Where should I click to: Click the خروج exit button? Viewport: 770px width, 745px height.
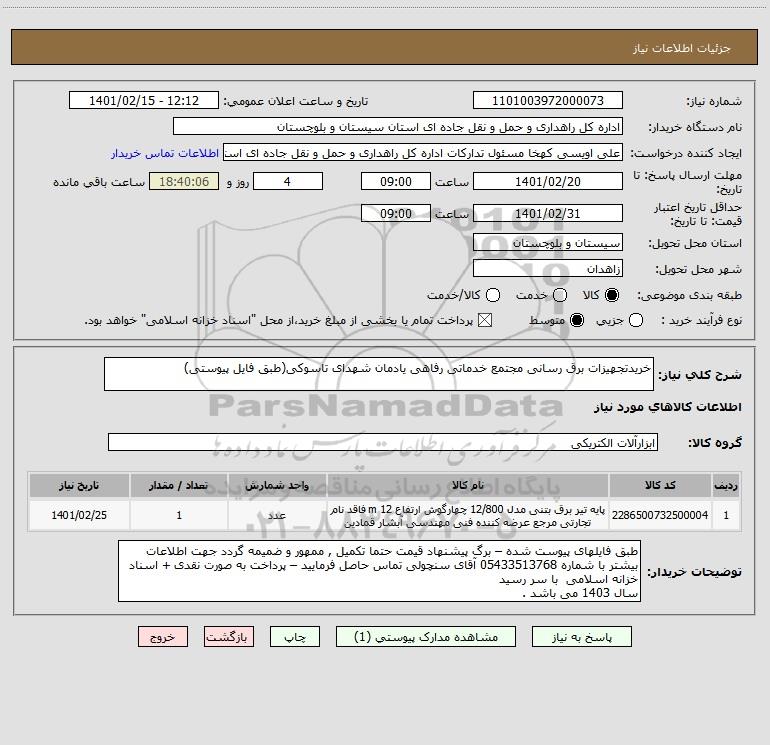click(163, 637)
